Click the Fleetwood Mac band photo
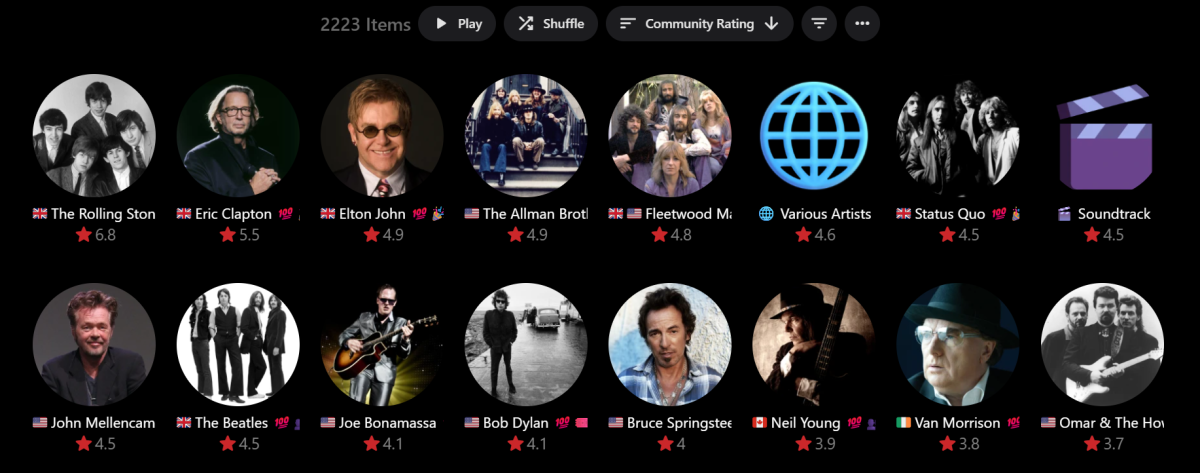Viewport: 1200px width, 473px height. pyautogui.click(x=670, y=135)
